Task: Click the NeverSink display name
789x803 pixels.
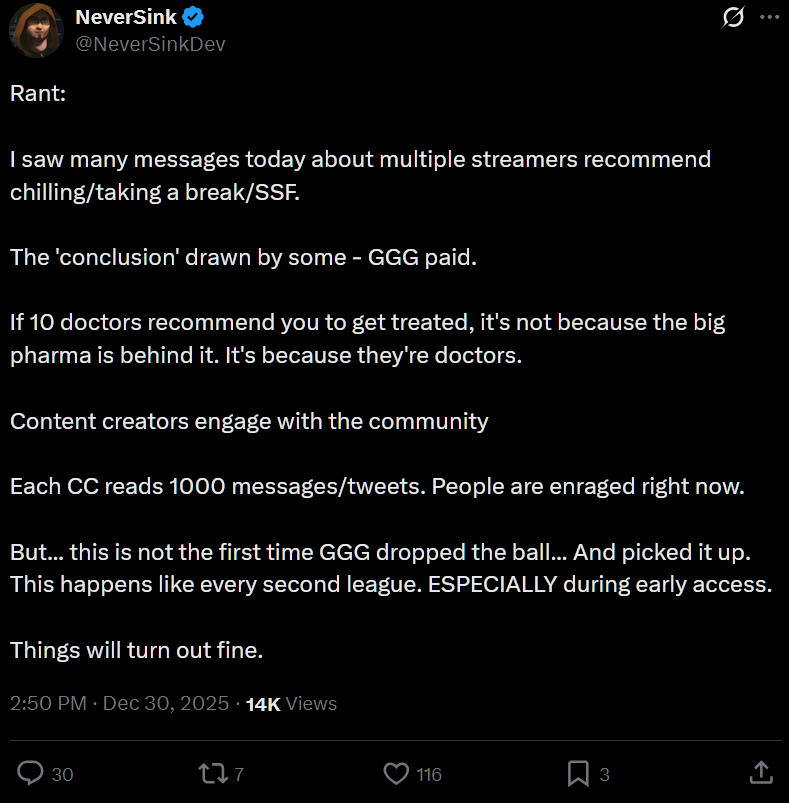Action: tap(126, 17)
